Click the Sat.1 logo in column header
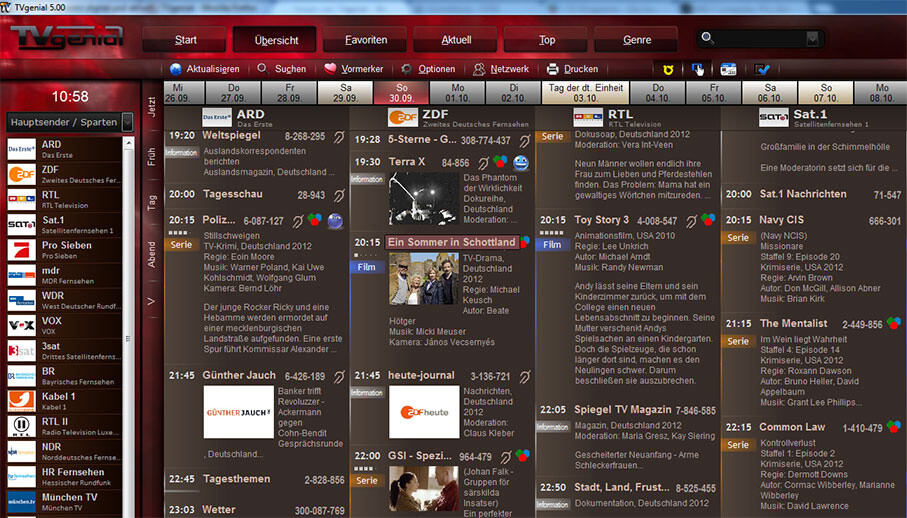The width and height of the screenshot is (907, 518). click(774, 117)
